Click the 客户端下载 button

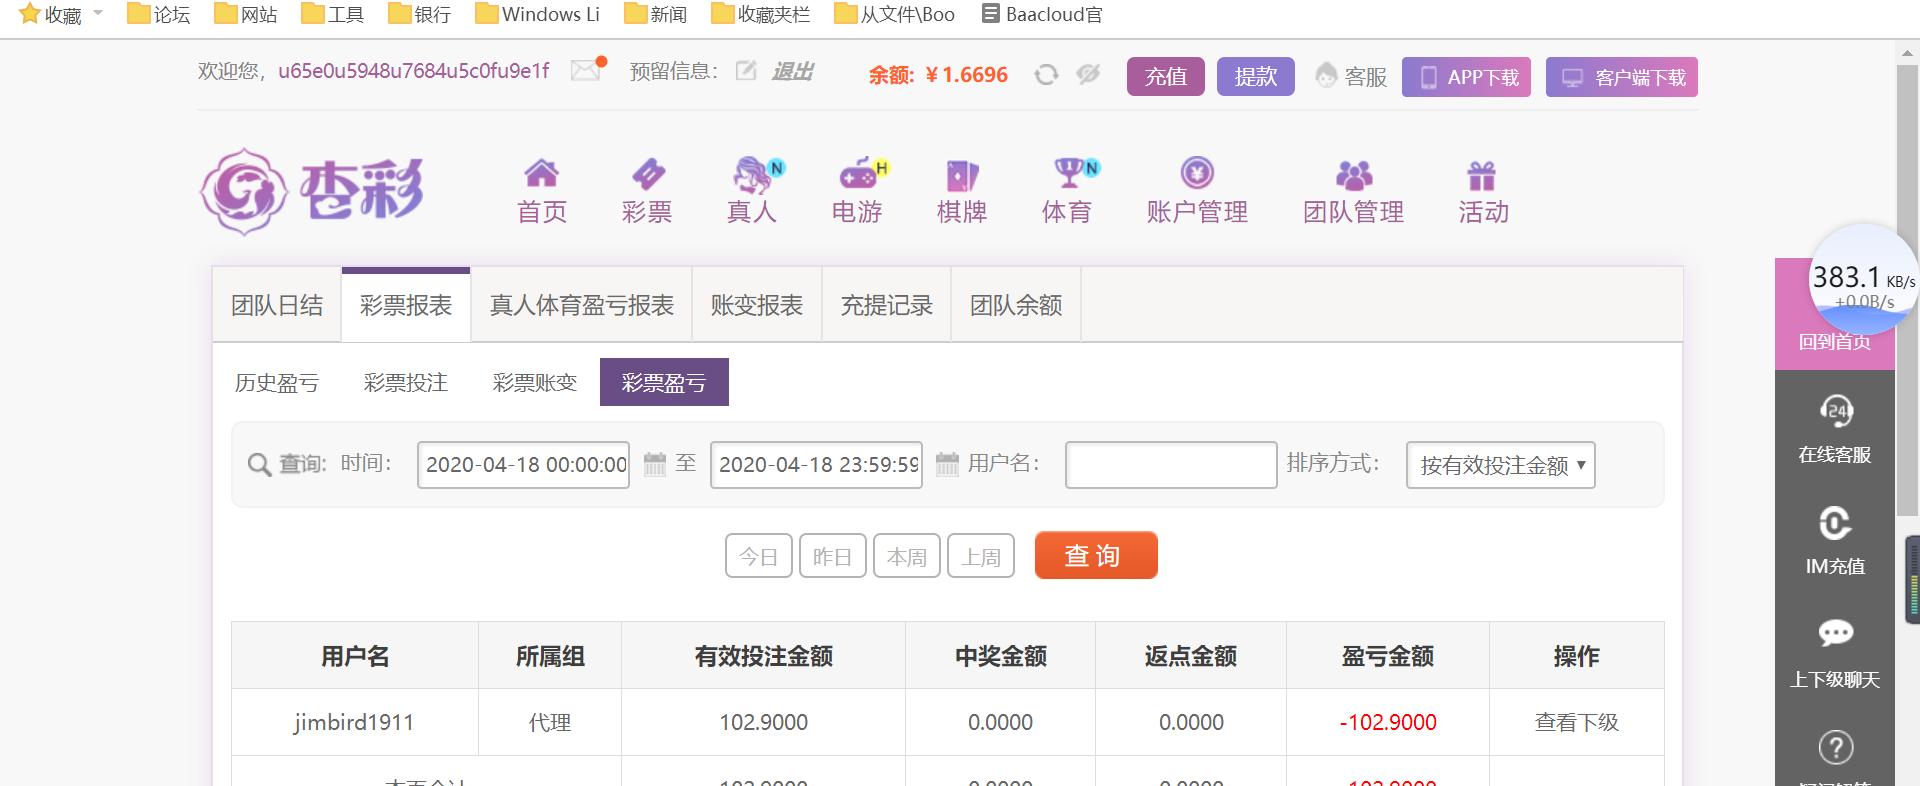click(x=1622, y=77)
